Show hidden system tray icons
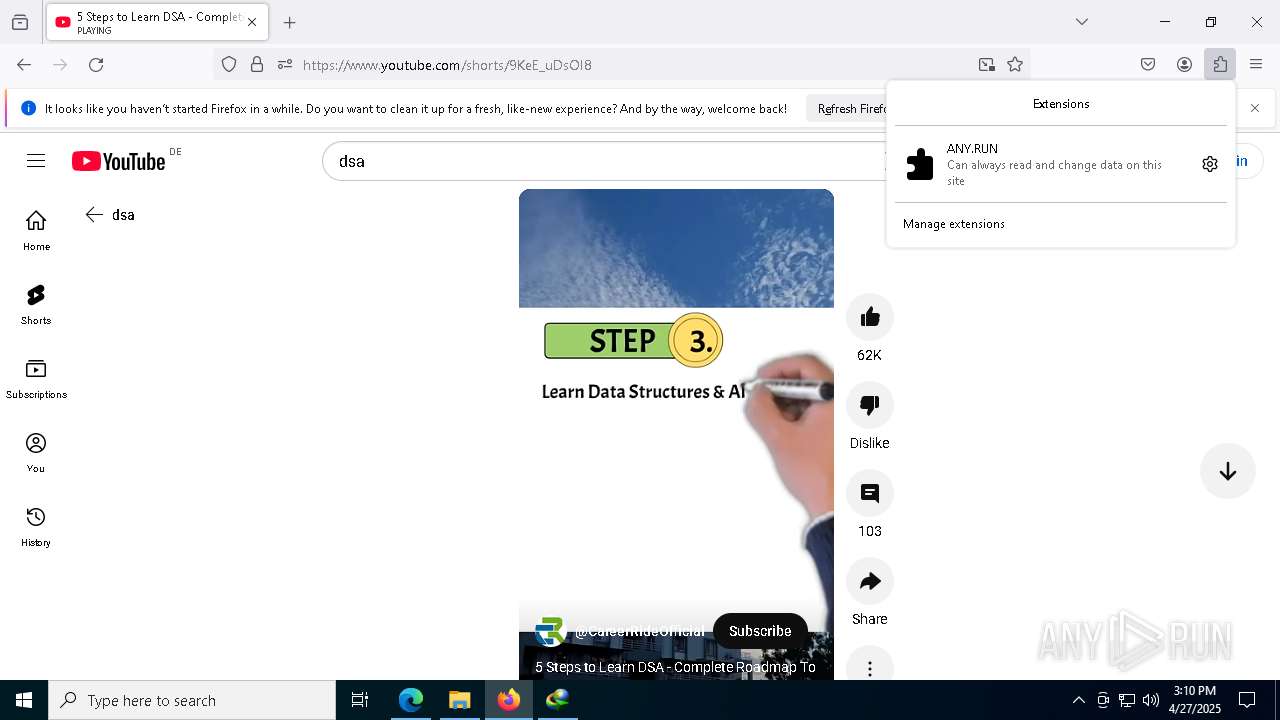The width and height of the screenshot is (1280, 720). click(1078, 700)
